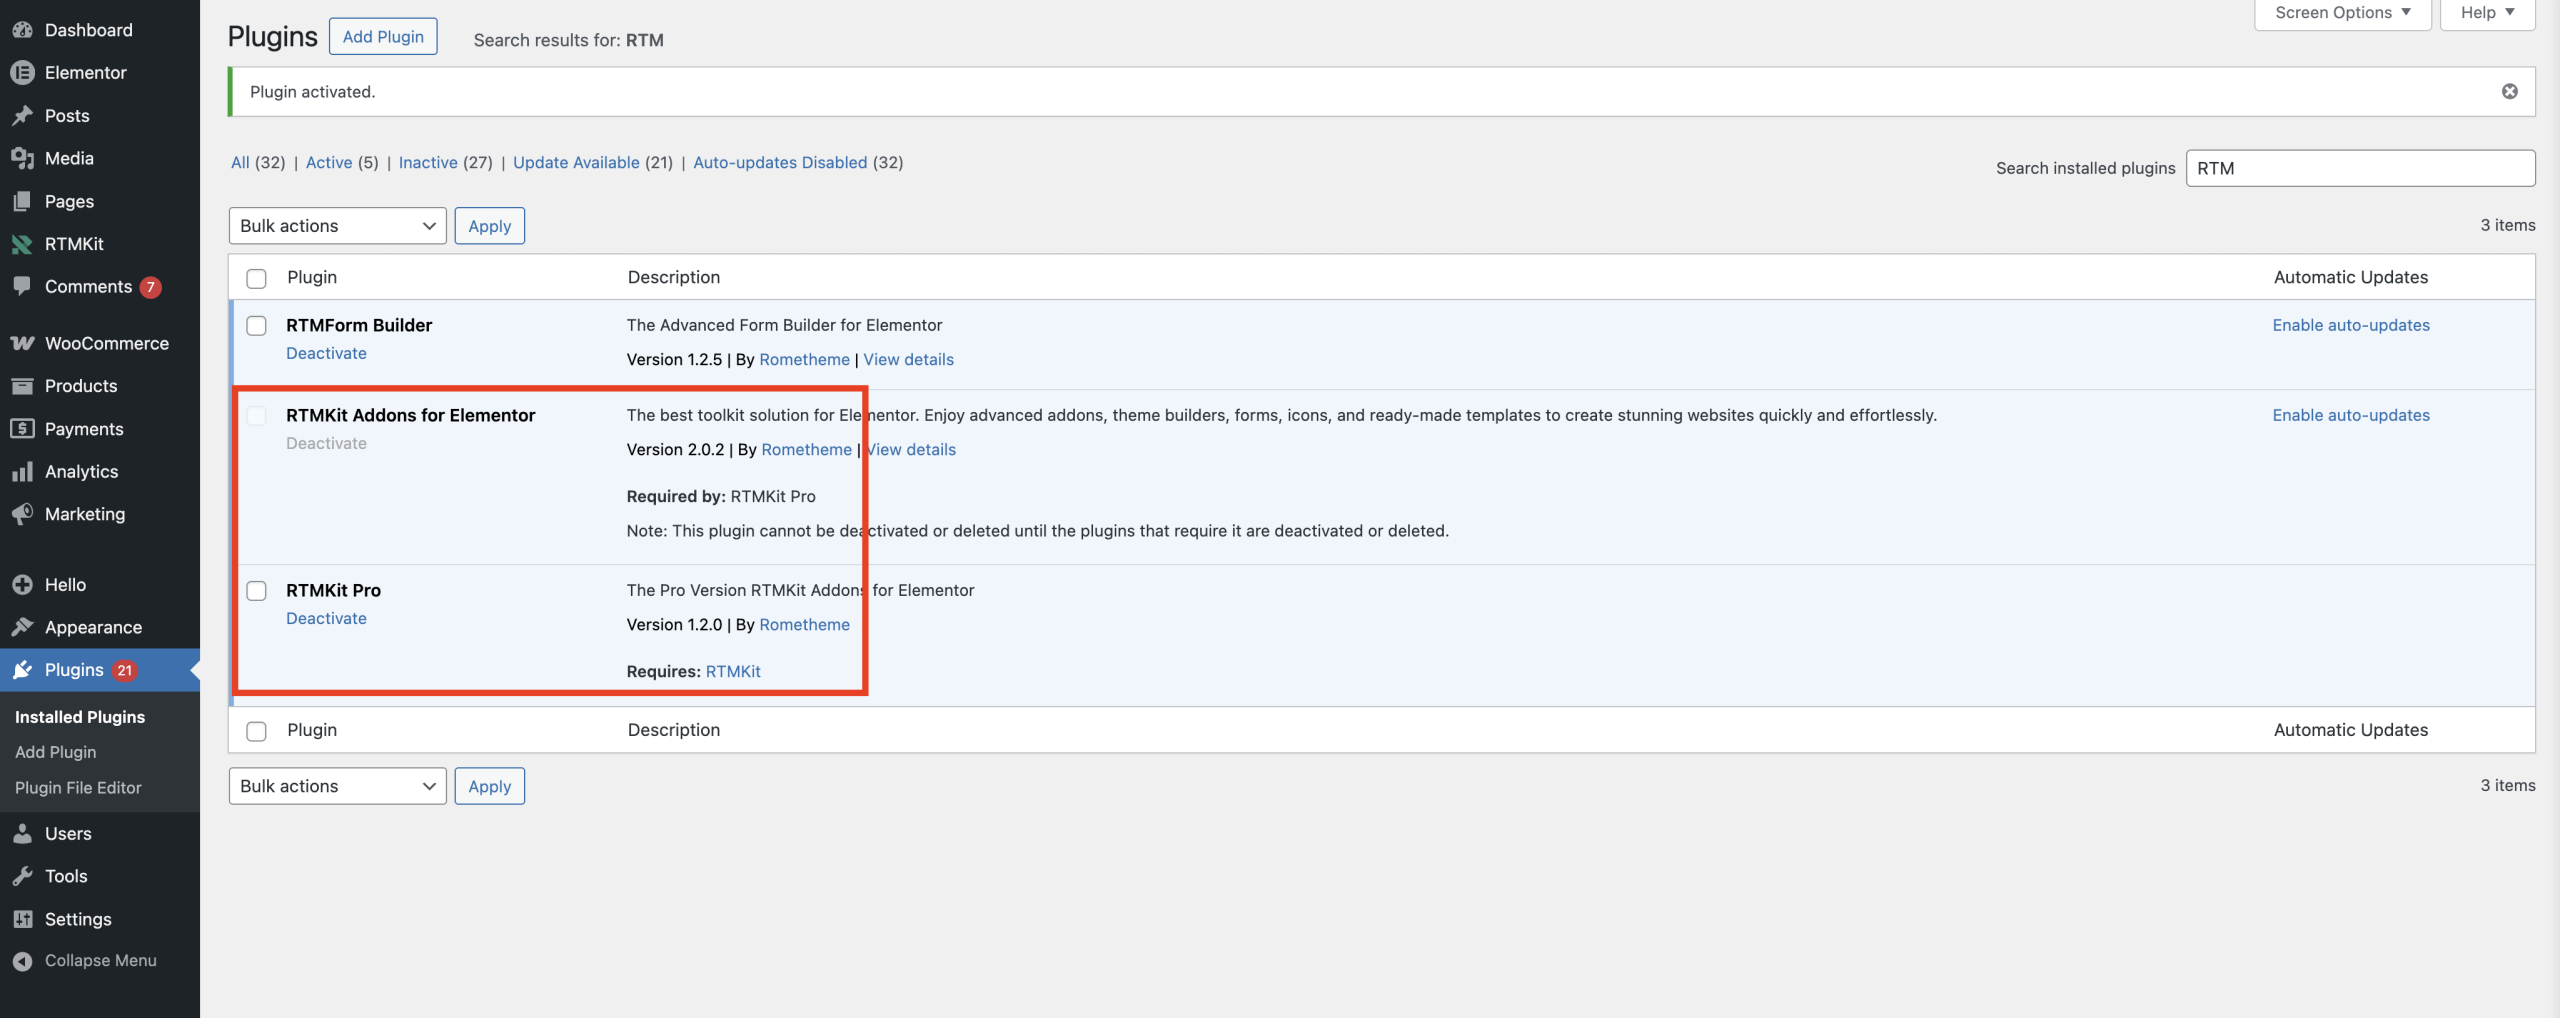This screenshot has height=1018, width=2560.
Task: Toggle the select-all checkbox in header
Action: [257, 278]
